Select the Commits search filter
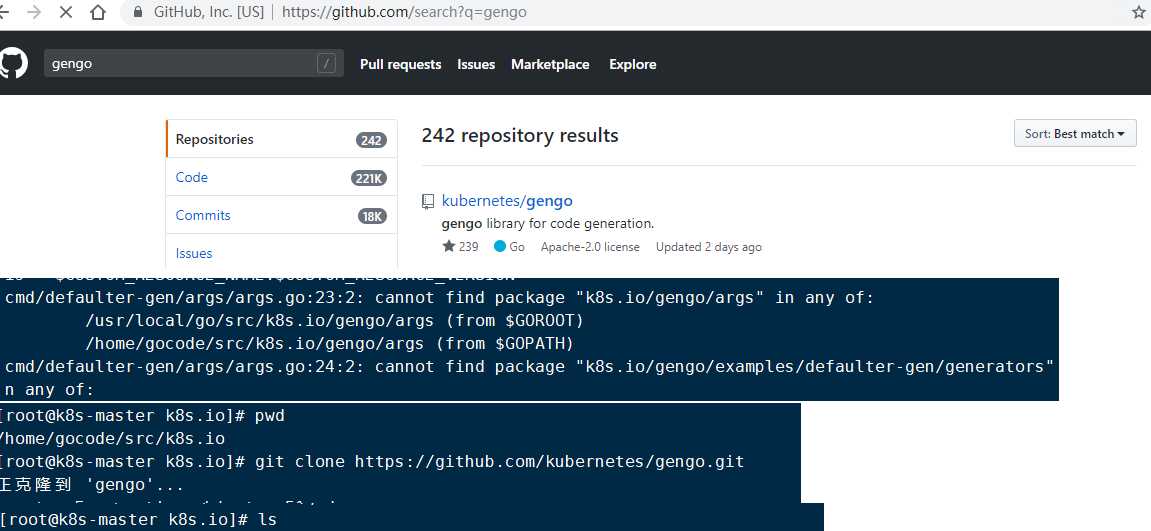The height and width of the screenshot is (531, 1151). [x=282, y=215]
